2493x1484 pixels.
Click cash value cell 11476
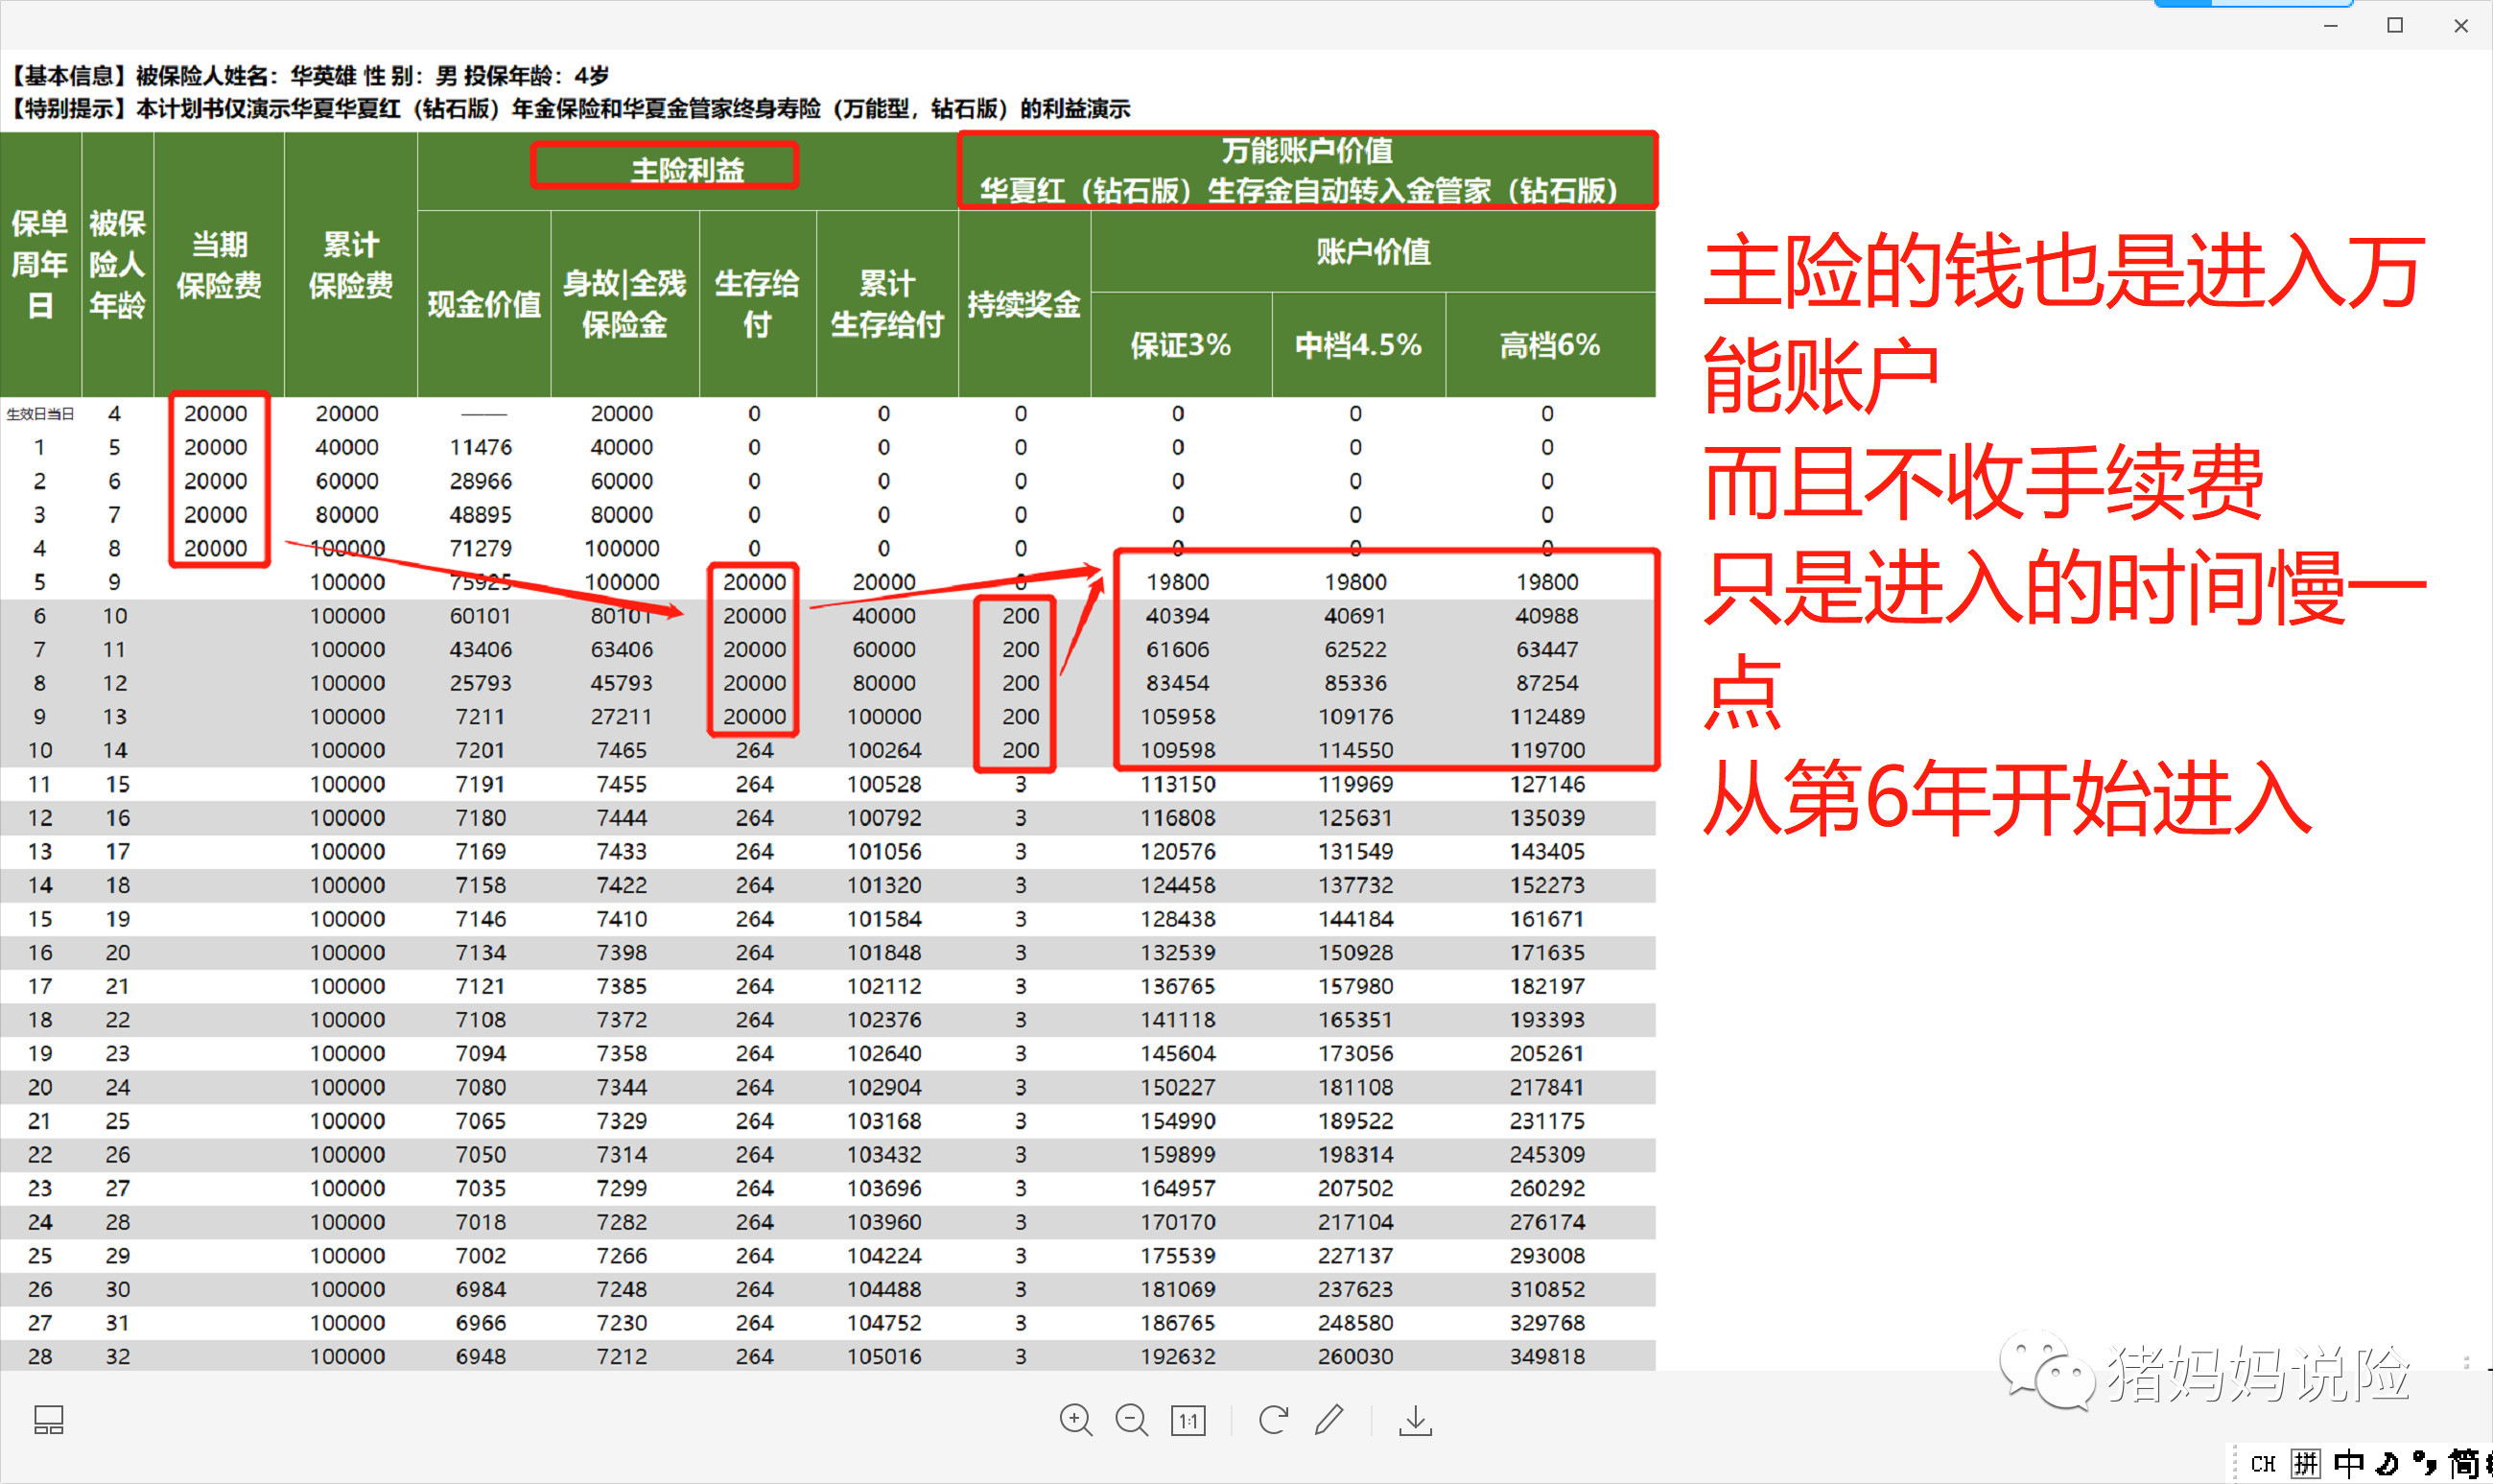(x=481, y=447)
